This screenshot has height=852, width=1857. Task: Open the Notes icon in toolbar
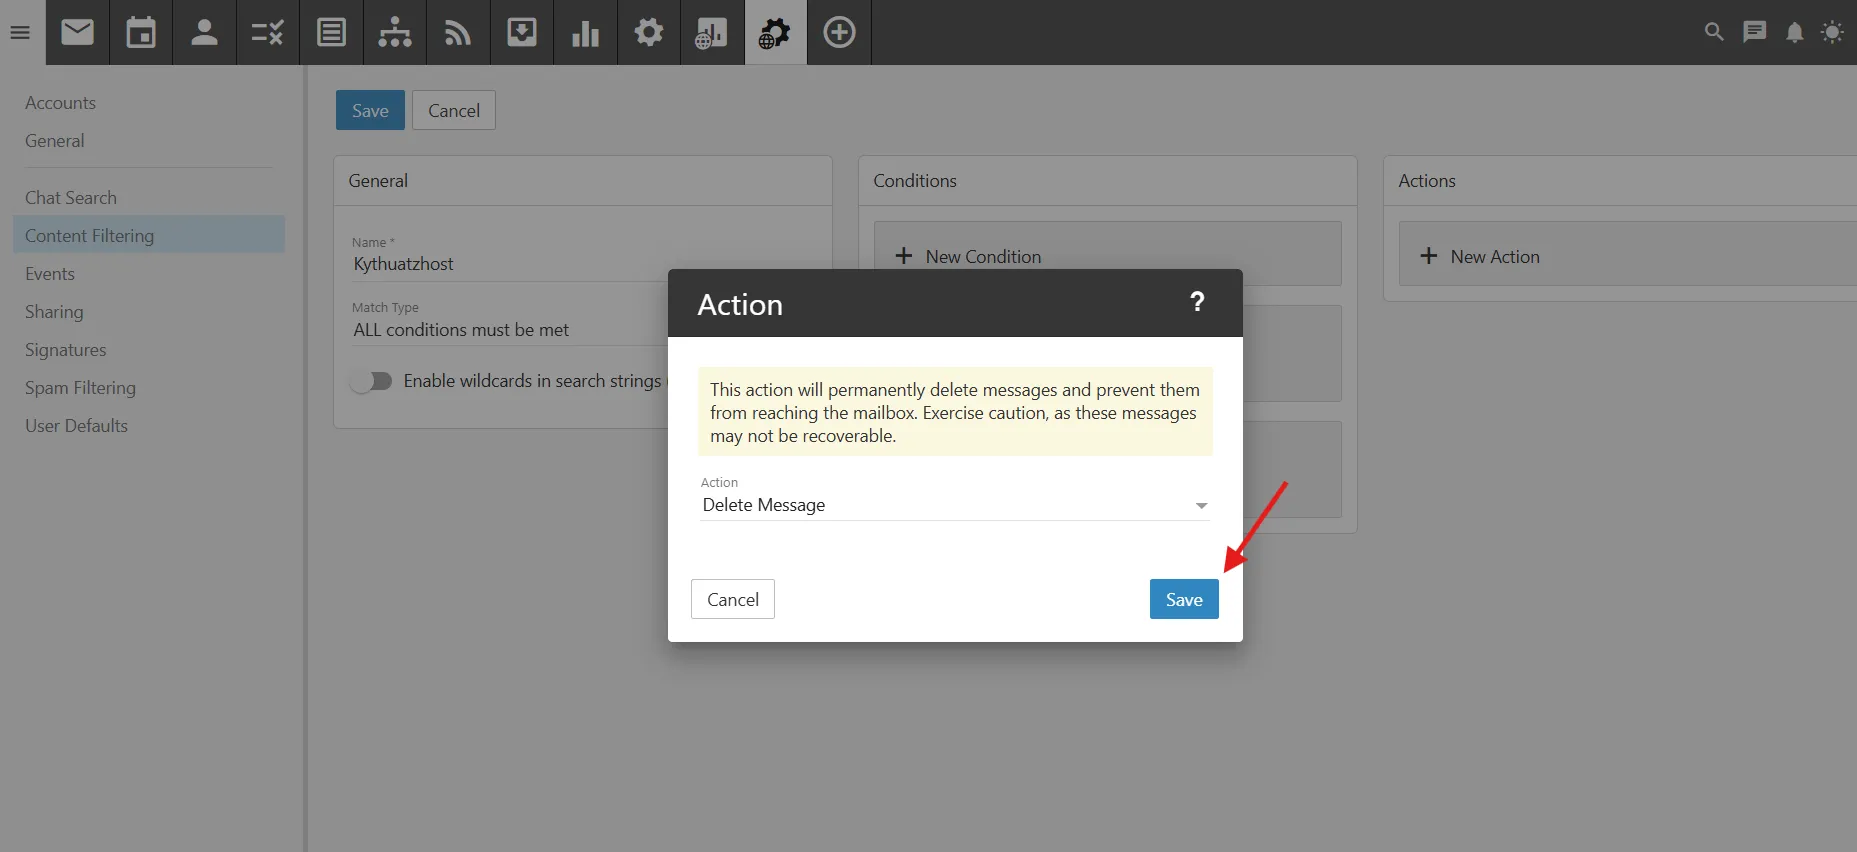click(331, 32)
